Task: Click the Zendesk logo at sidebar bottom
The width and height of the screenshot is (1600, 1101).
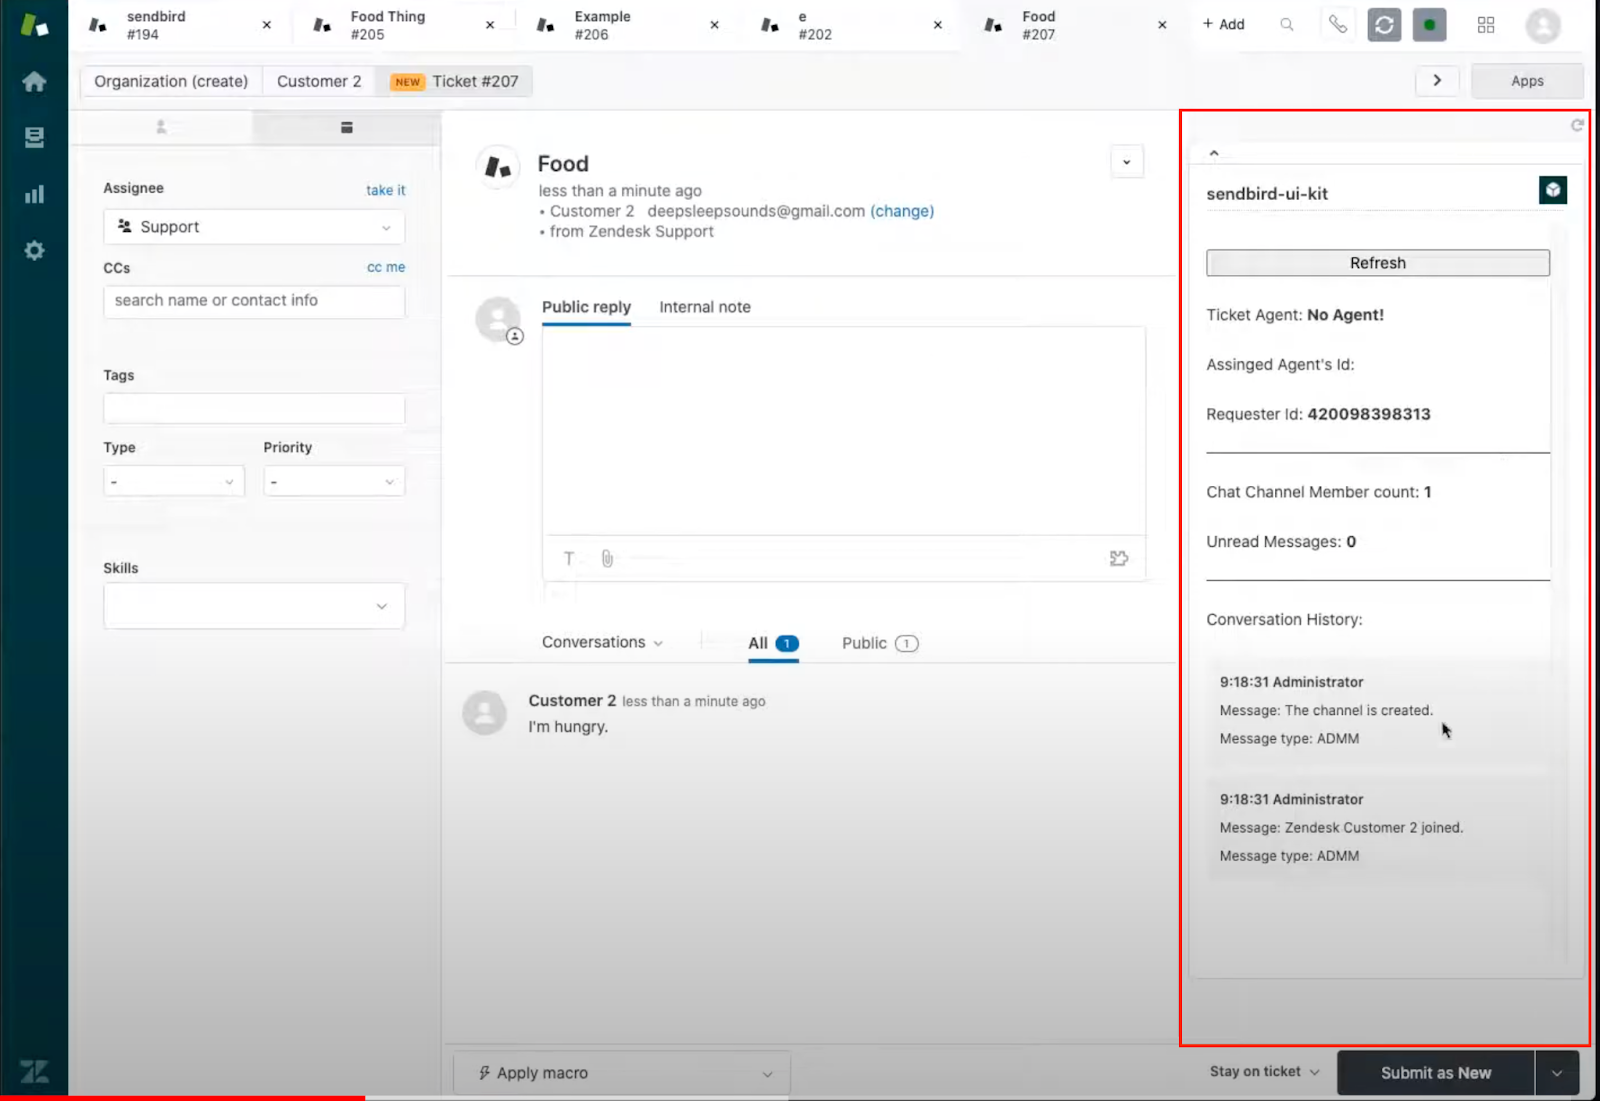Action: pos(34,1072)
